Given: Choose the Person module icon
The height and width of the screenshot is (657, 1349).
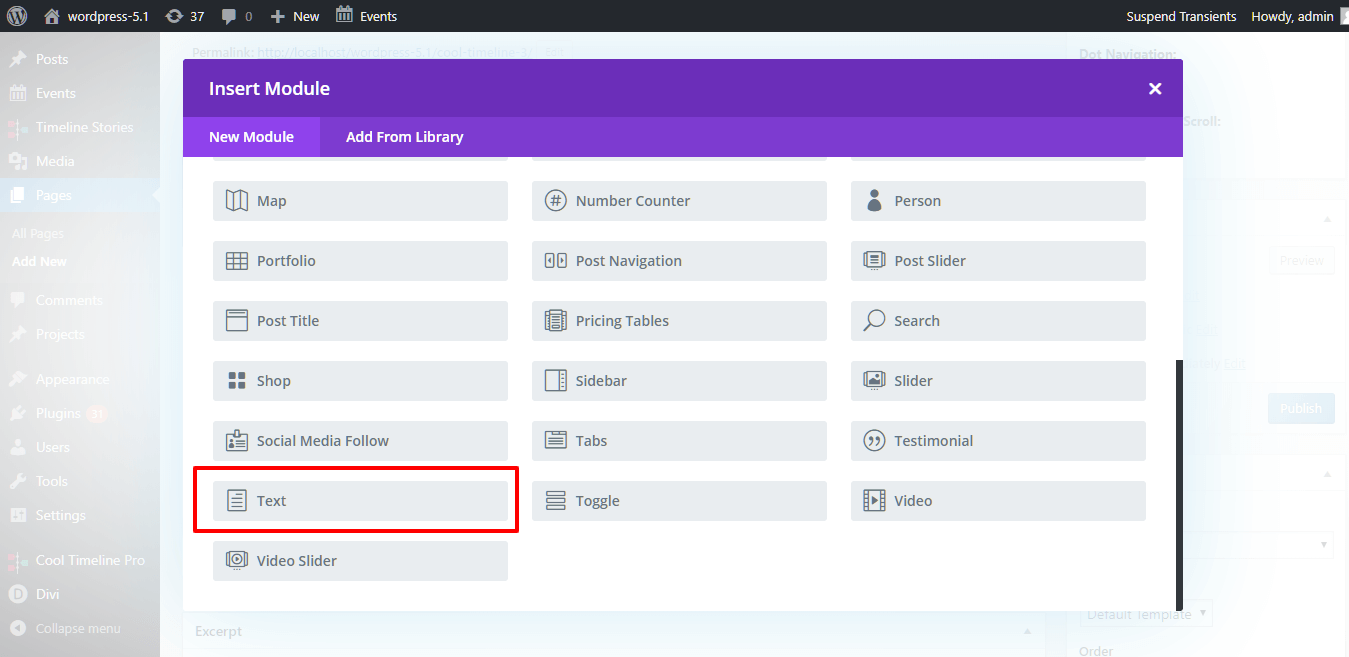Looking at the screenshot, I should [x=874, y=201].
